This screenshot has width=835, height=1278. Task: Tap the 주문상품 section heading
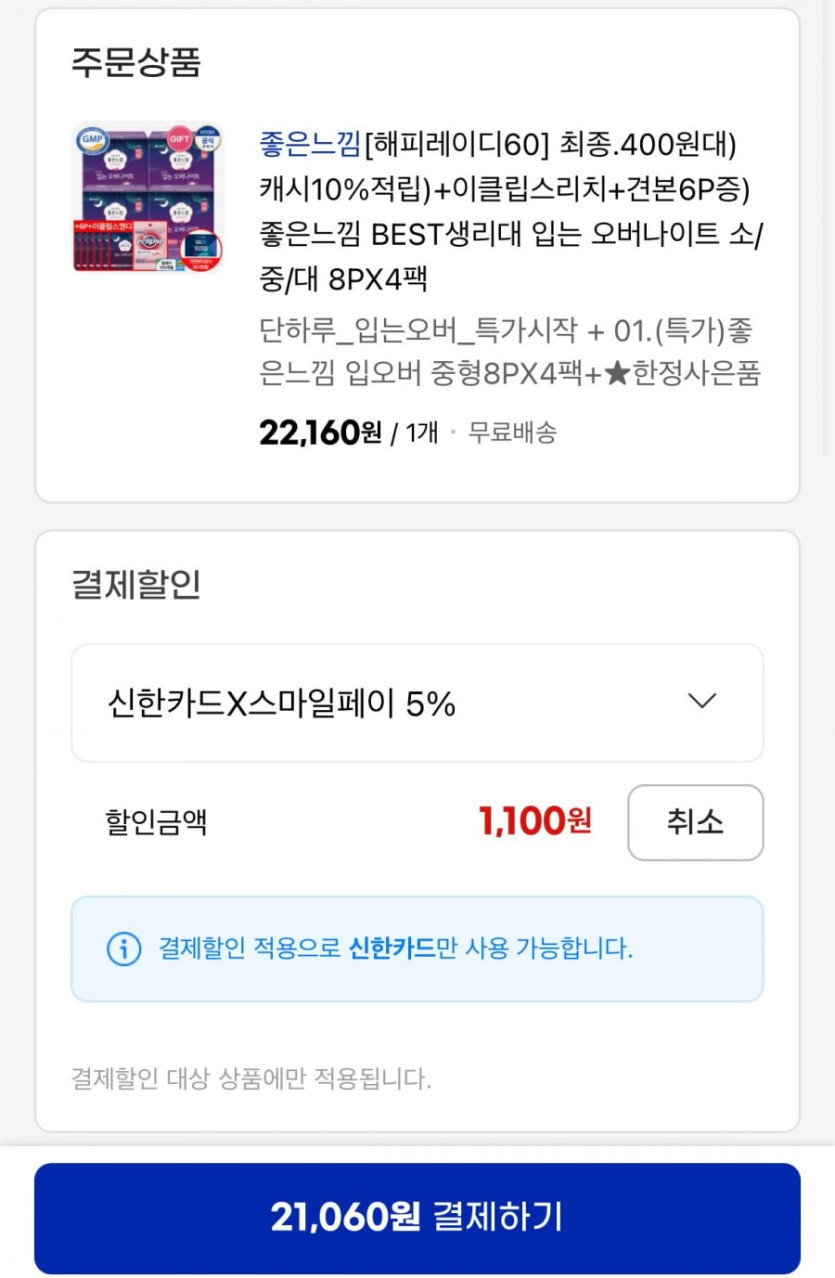tap(136, 62)
